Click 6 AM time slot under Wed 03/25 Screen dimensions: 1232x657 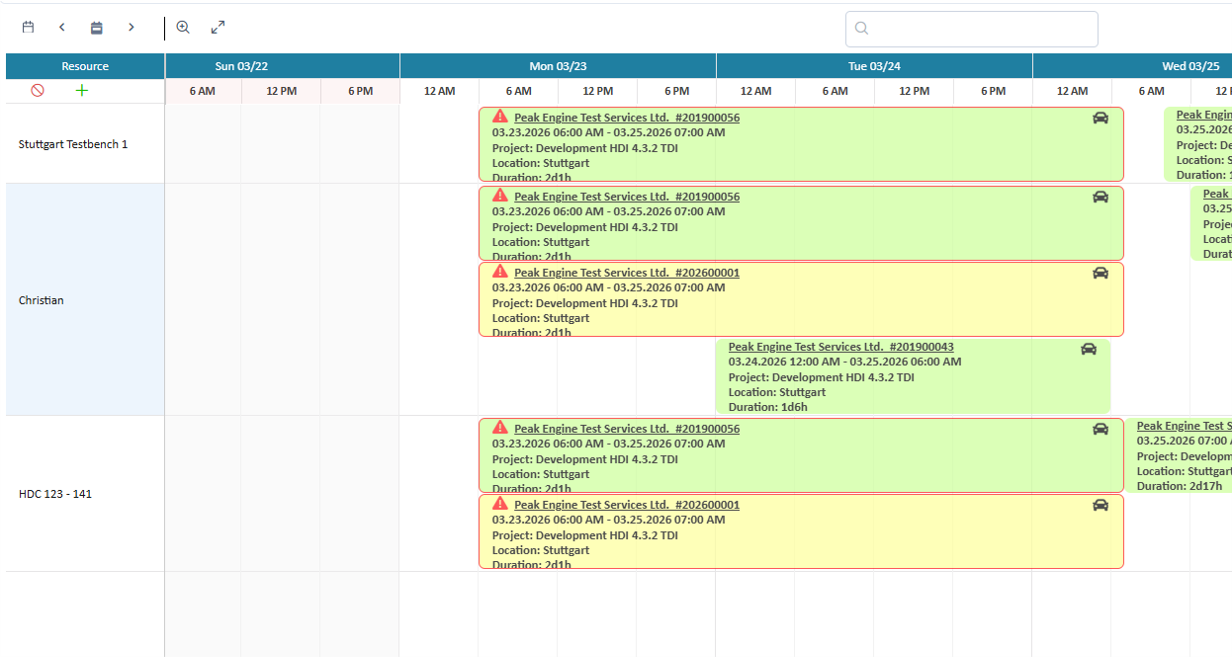1151,91
